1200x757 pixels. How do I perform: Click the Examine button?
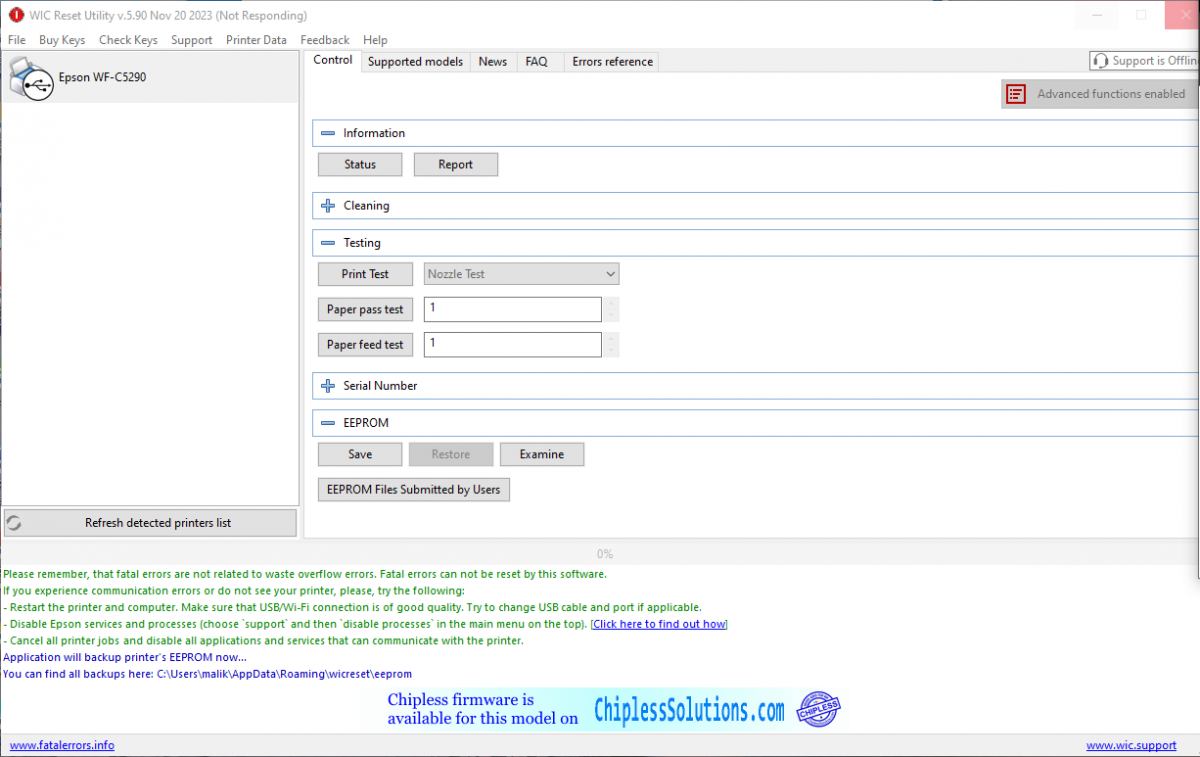coord(542,455)
